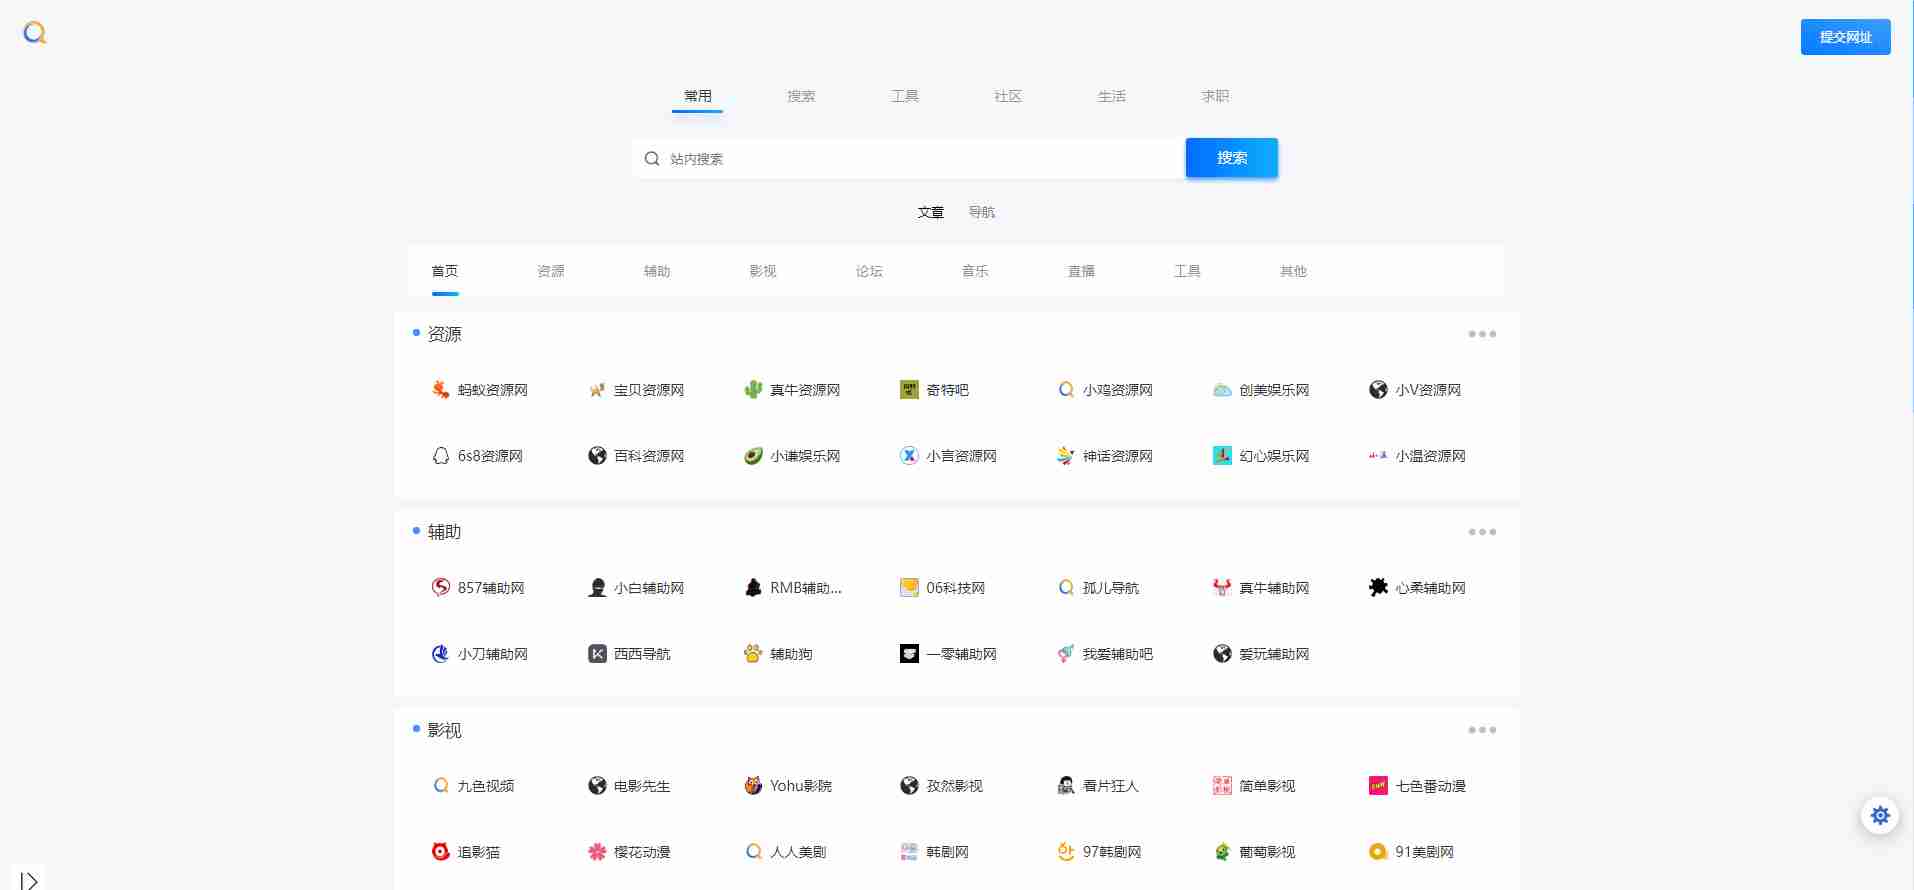
Task: Click the 提交网址 button
Action: point(1845,37)
